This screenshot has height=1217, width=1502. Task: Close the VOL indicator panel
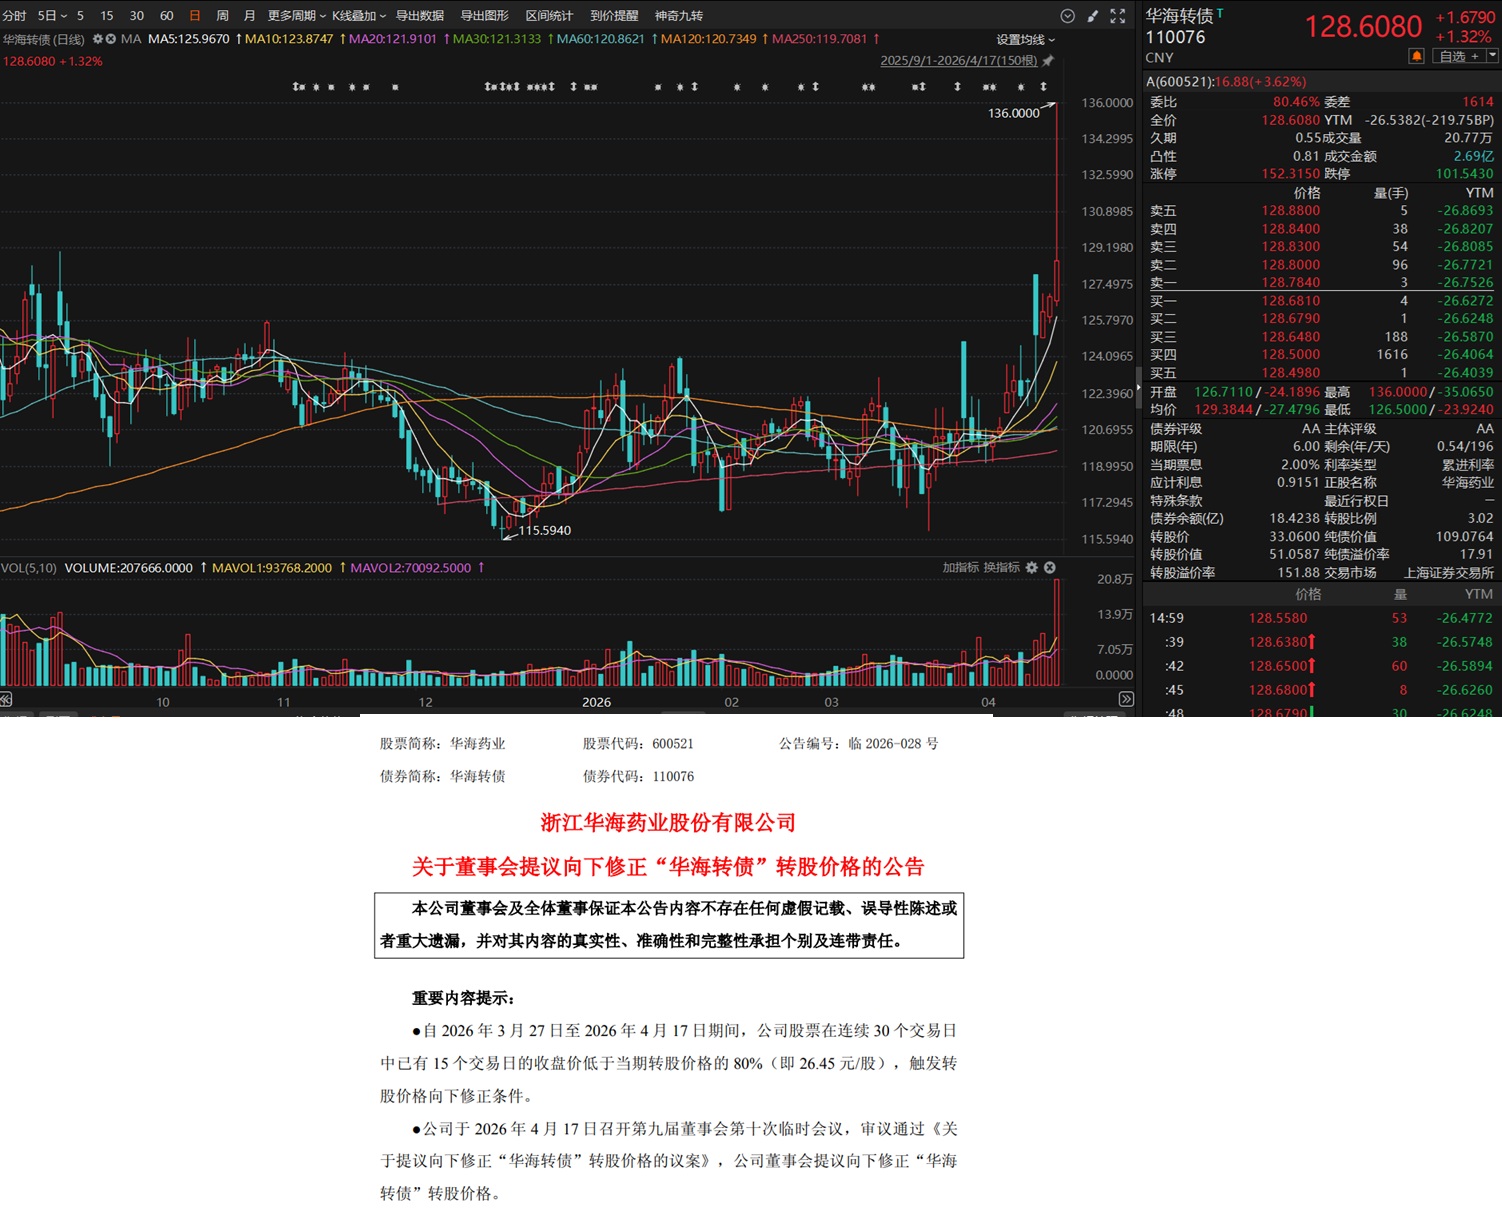click(1050, 567)
